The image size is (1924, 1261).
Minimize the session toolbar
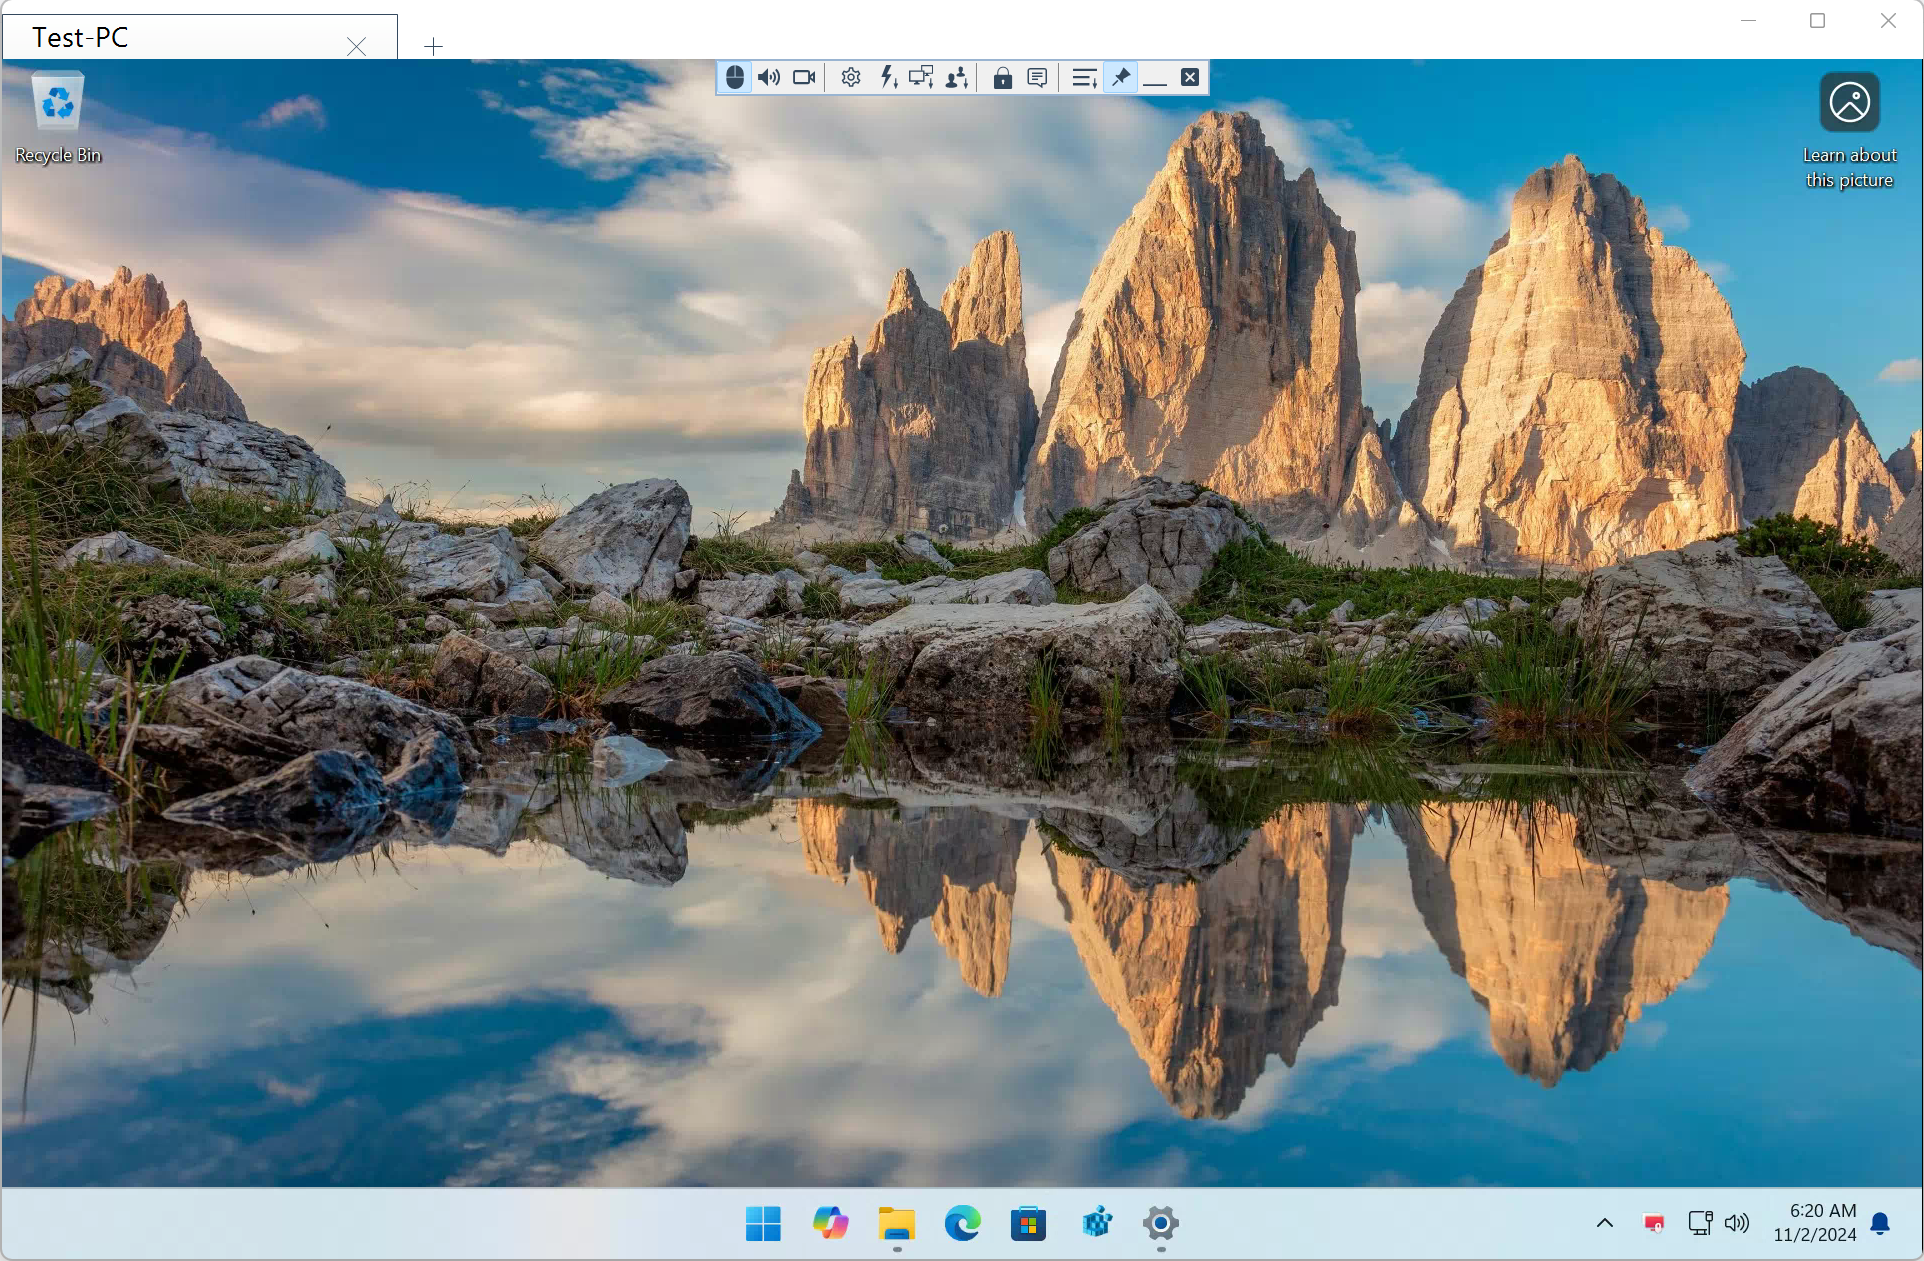[x=1155, y=77]
